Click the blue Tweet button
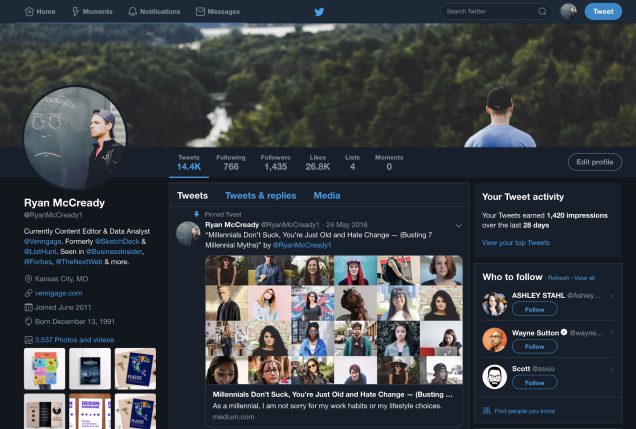This screenshot has height=429, width=636. [603, 11]
